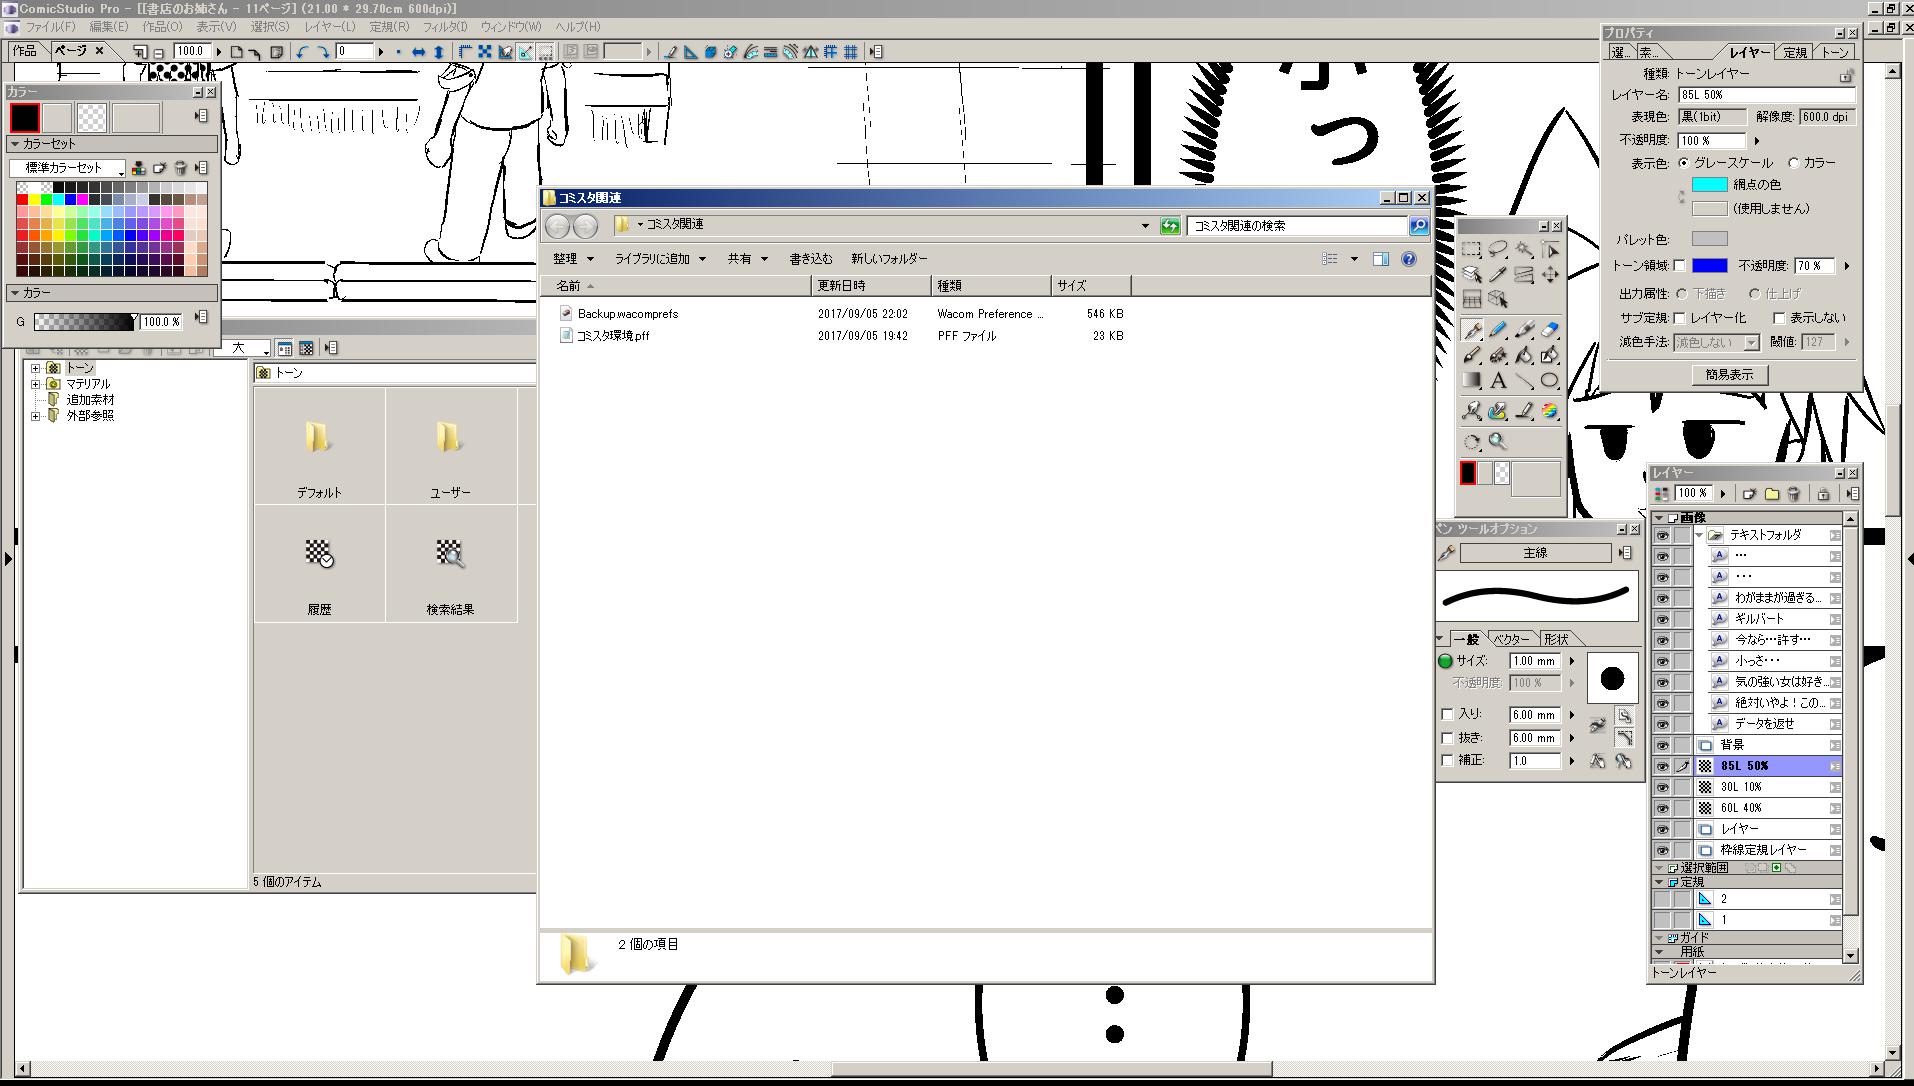The image size is (1914, 1086).
Task: Select the Magic Wand tool
Action: coord(1523,250)
